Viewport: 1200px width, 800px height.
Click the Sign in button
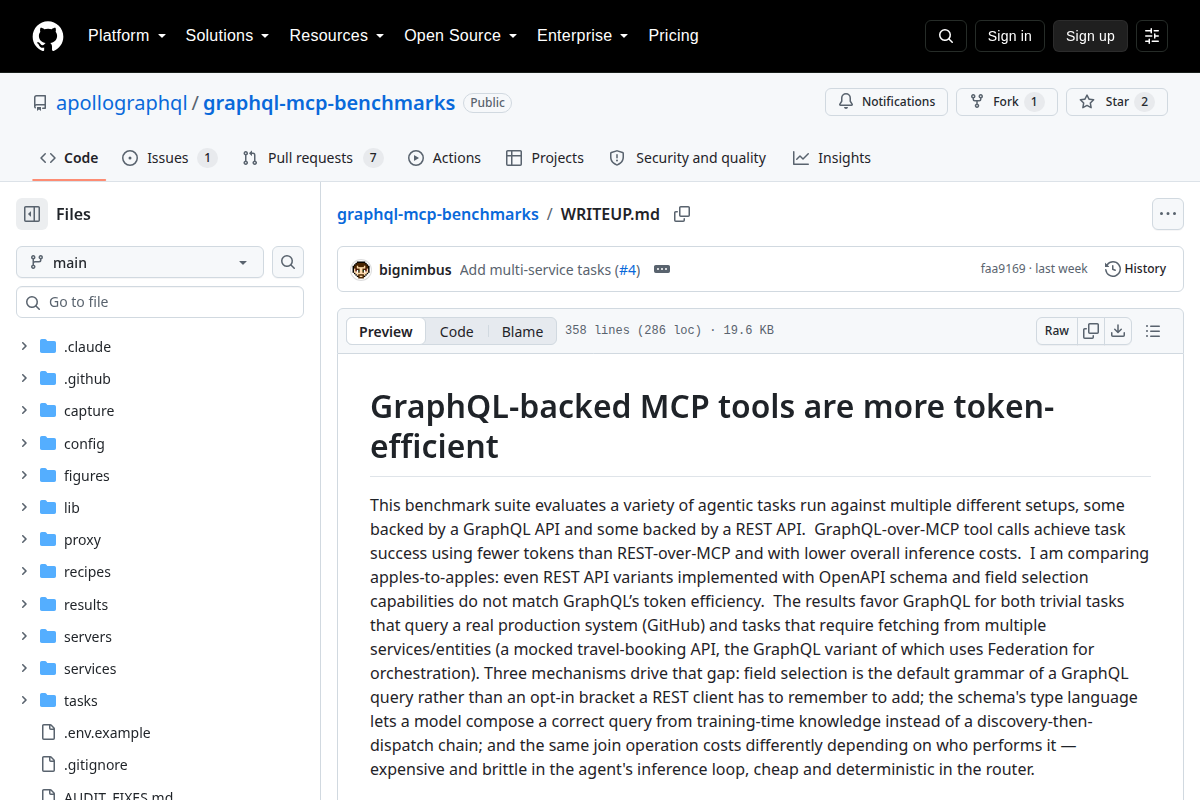tap(1009, 36)
